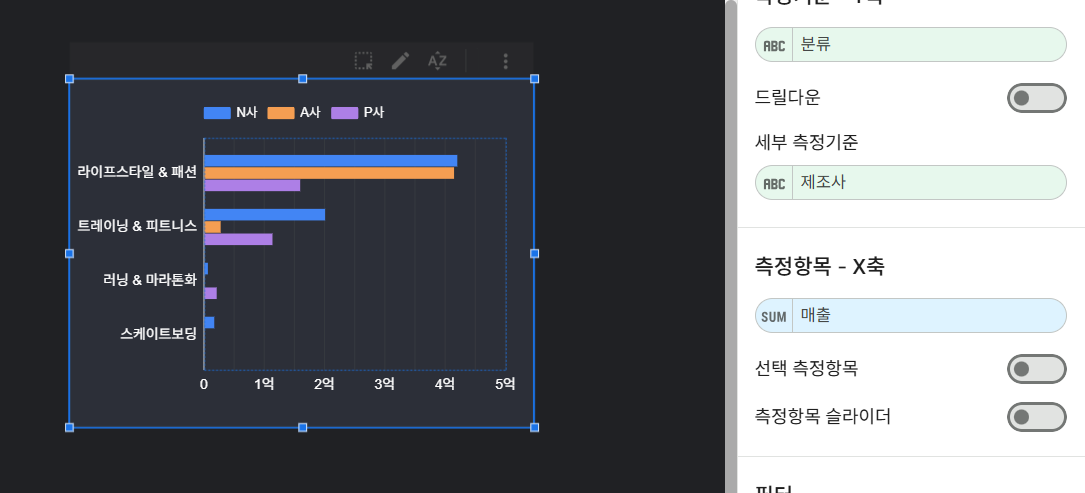Open the three-dot more options menu
The image size is (1085, 493).
pos(505,61)
